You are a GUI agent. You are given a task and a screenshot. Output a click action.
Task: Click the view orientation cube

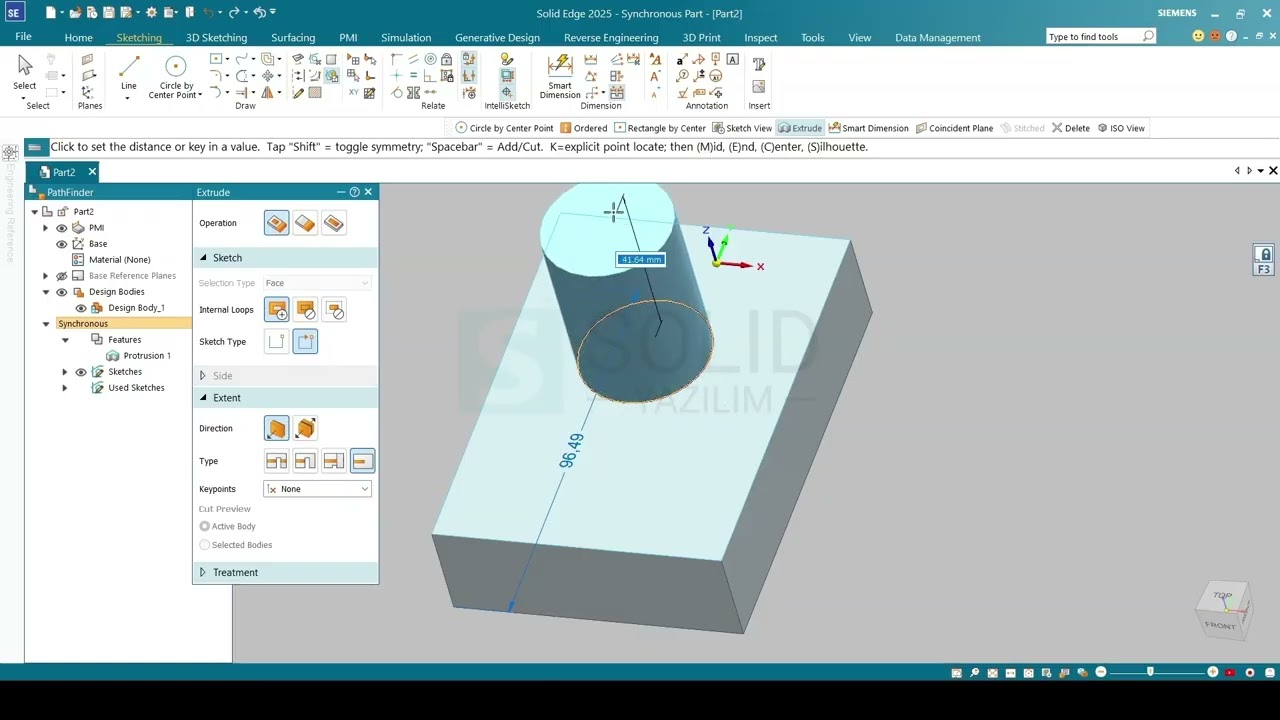coord(1222,610)
